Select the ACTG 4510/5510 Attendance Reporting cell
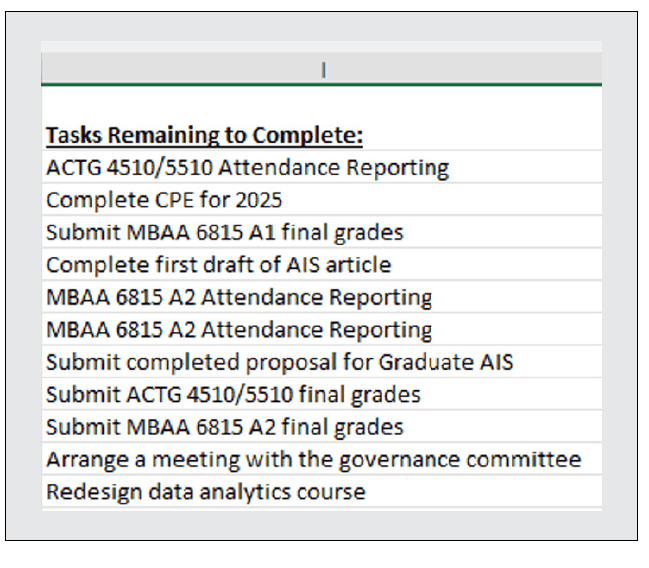 [x=247, y=167]
